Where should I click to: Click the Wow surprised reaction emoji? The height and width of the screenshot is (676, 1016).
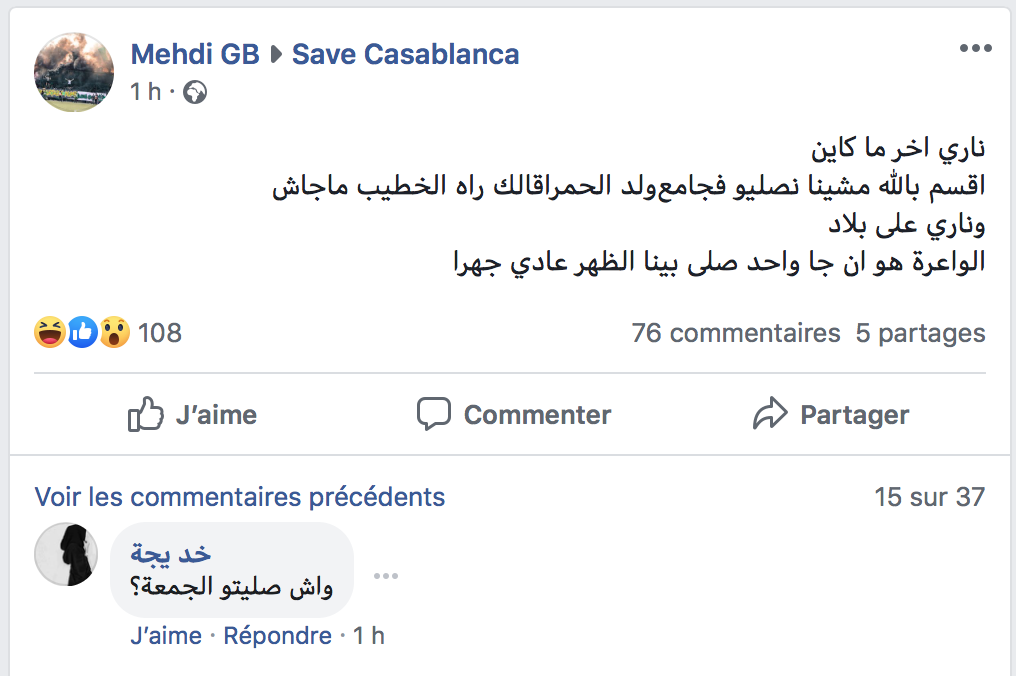114,332
